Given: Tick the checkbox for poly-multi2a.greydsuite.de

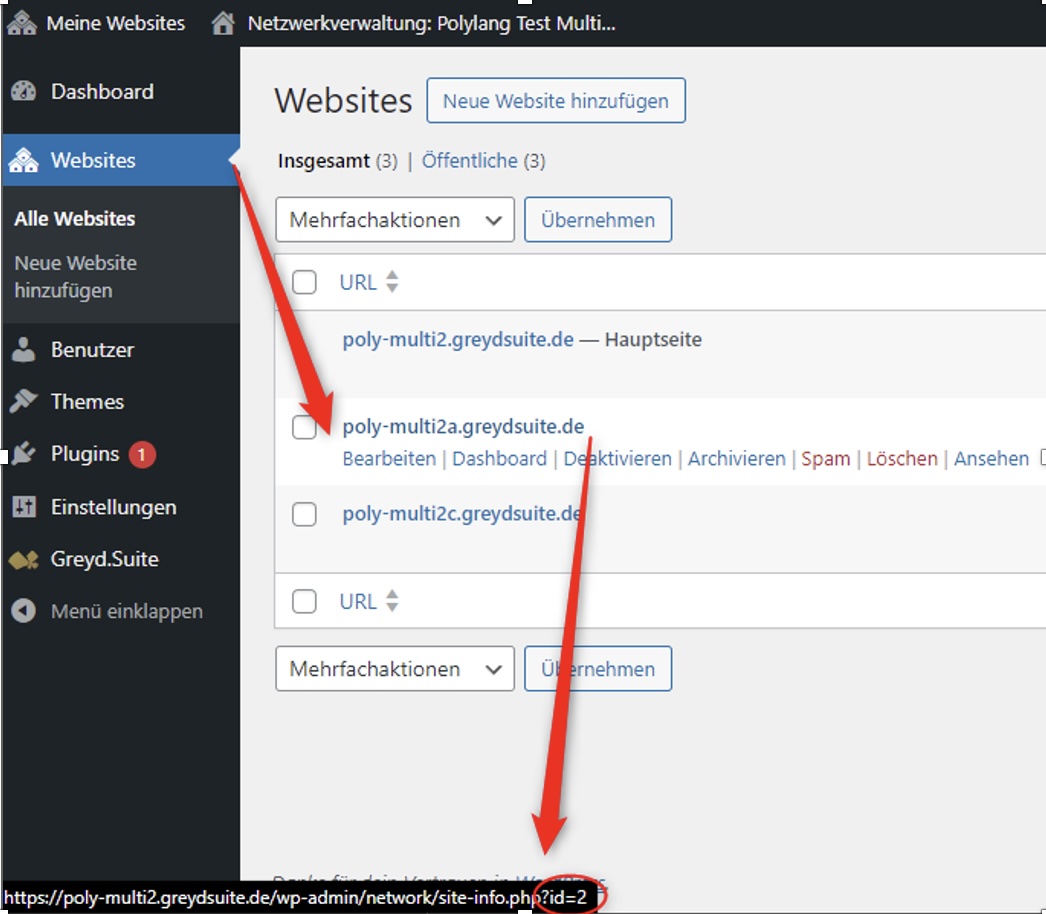Looking at the screenshot, I should click(x=304, y=428).
